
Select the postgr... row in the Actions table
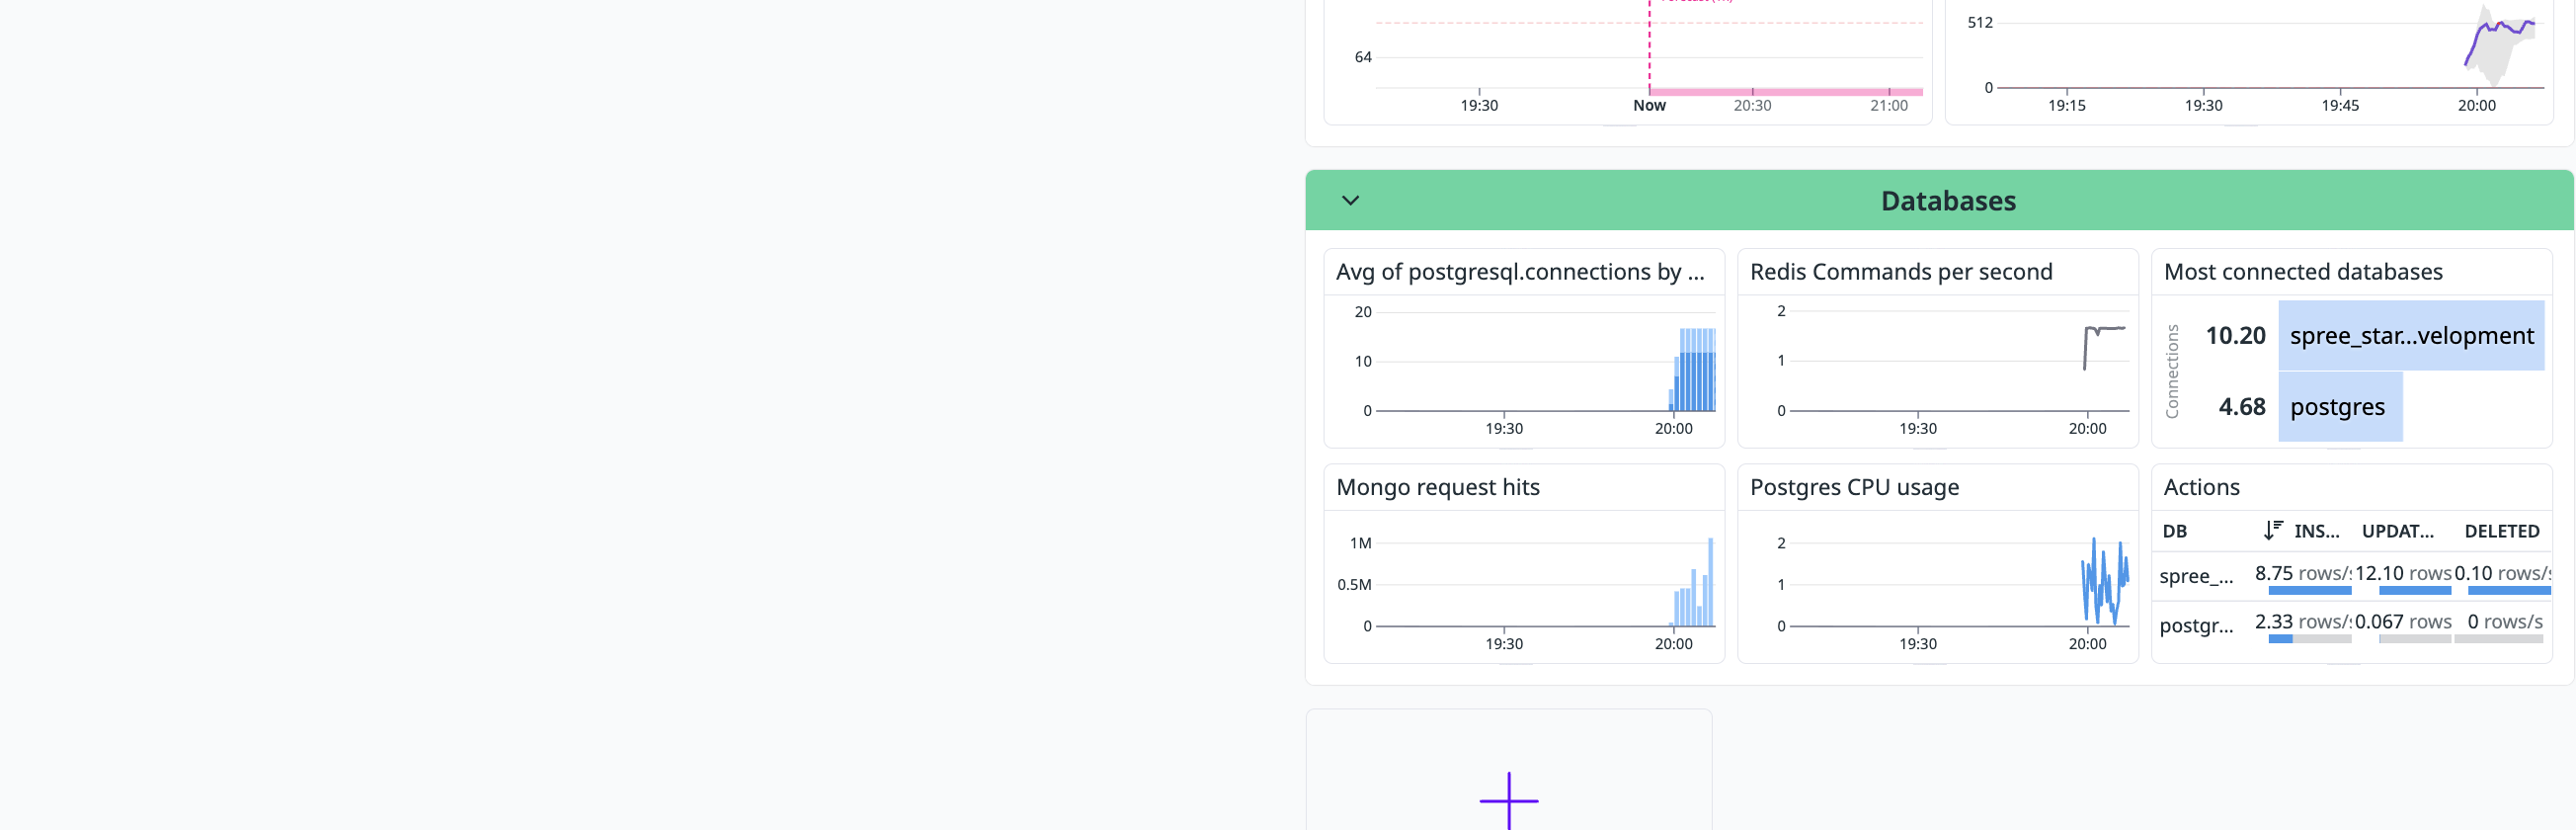(x=2196, y=625)
